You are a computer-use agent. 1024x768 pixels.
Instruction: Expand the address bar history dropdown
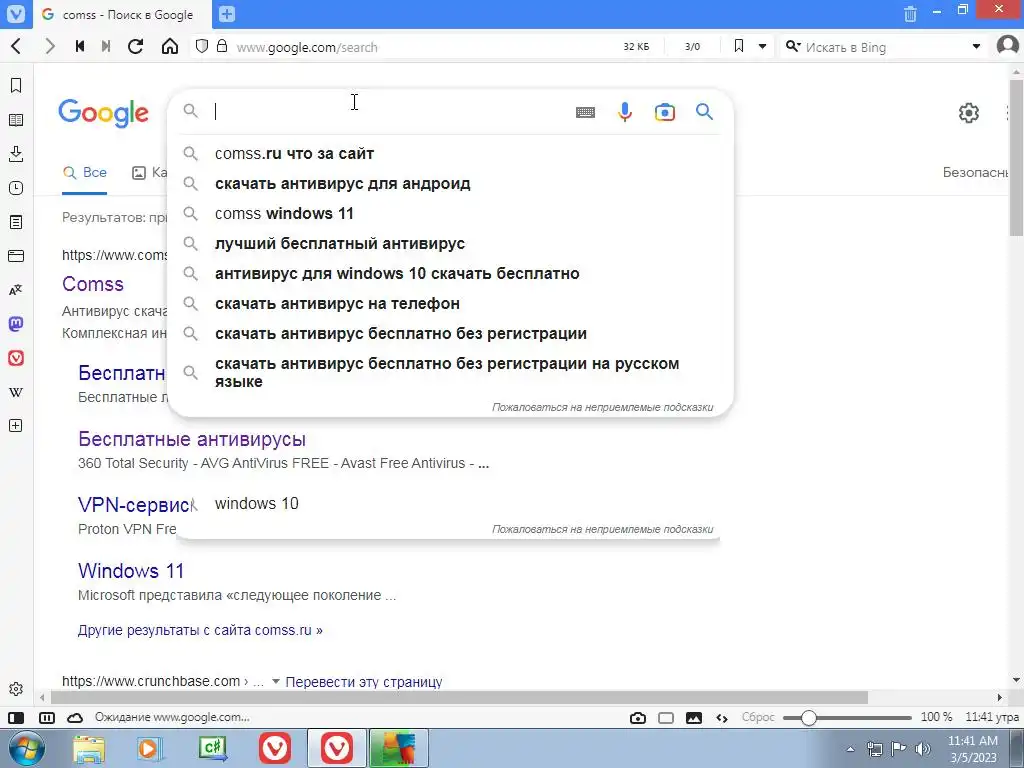[762, 47]
